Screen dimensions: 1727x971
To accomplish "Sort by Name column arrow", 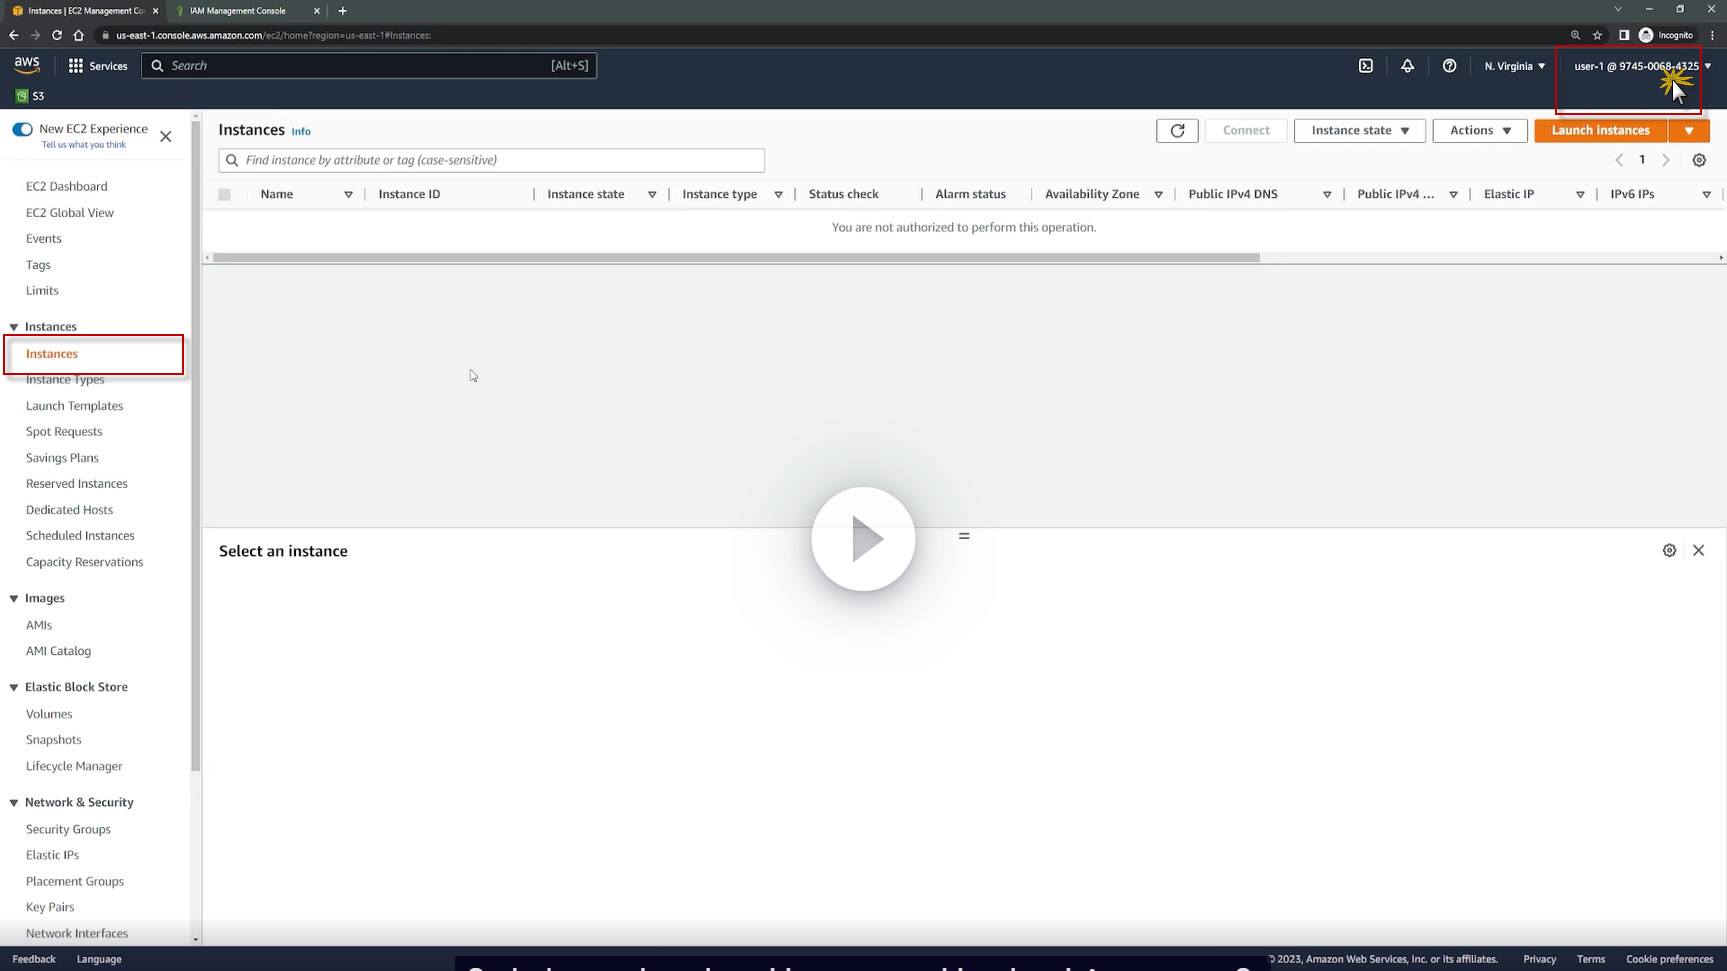I will click(x=348, y=195).
